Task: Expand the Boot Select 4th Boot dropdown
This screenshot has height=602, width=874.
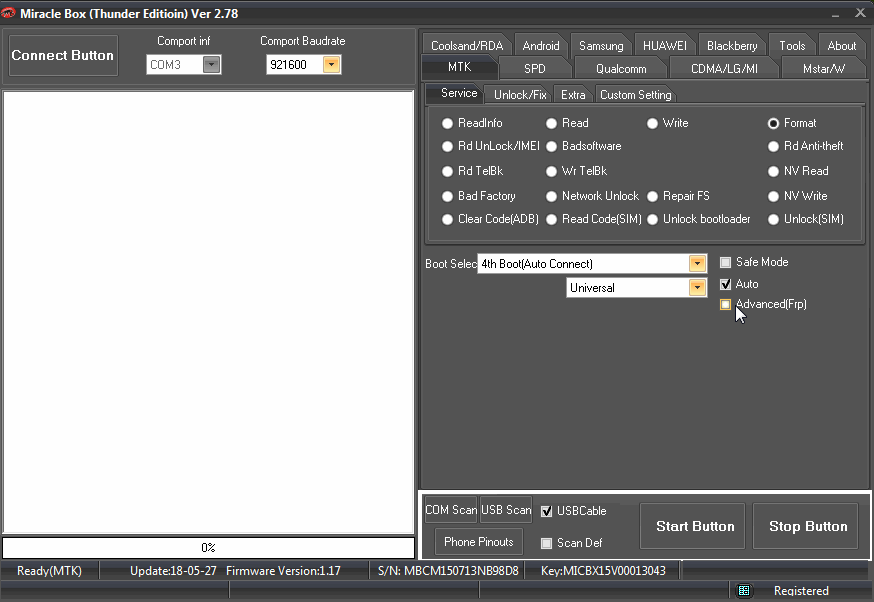Action: click(x=697, y=264)
